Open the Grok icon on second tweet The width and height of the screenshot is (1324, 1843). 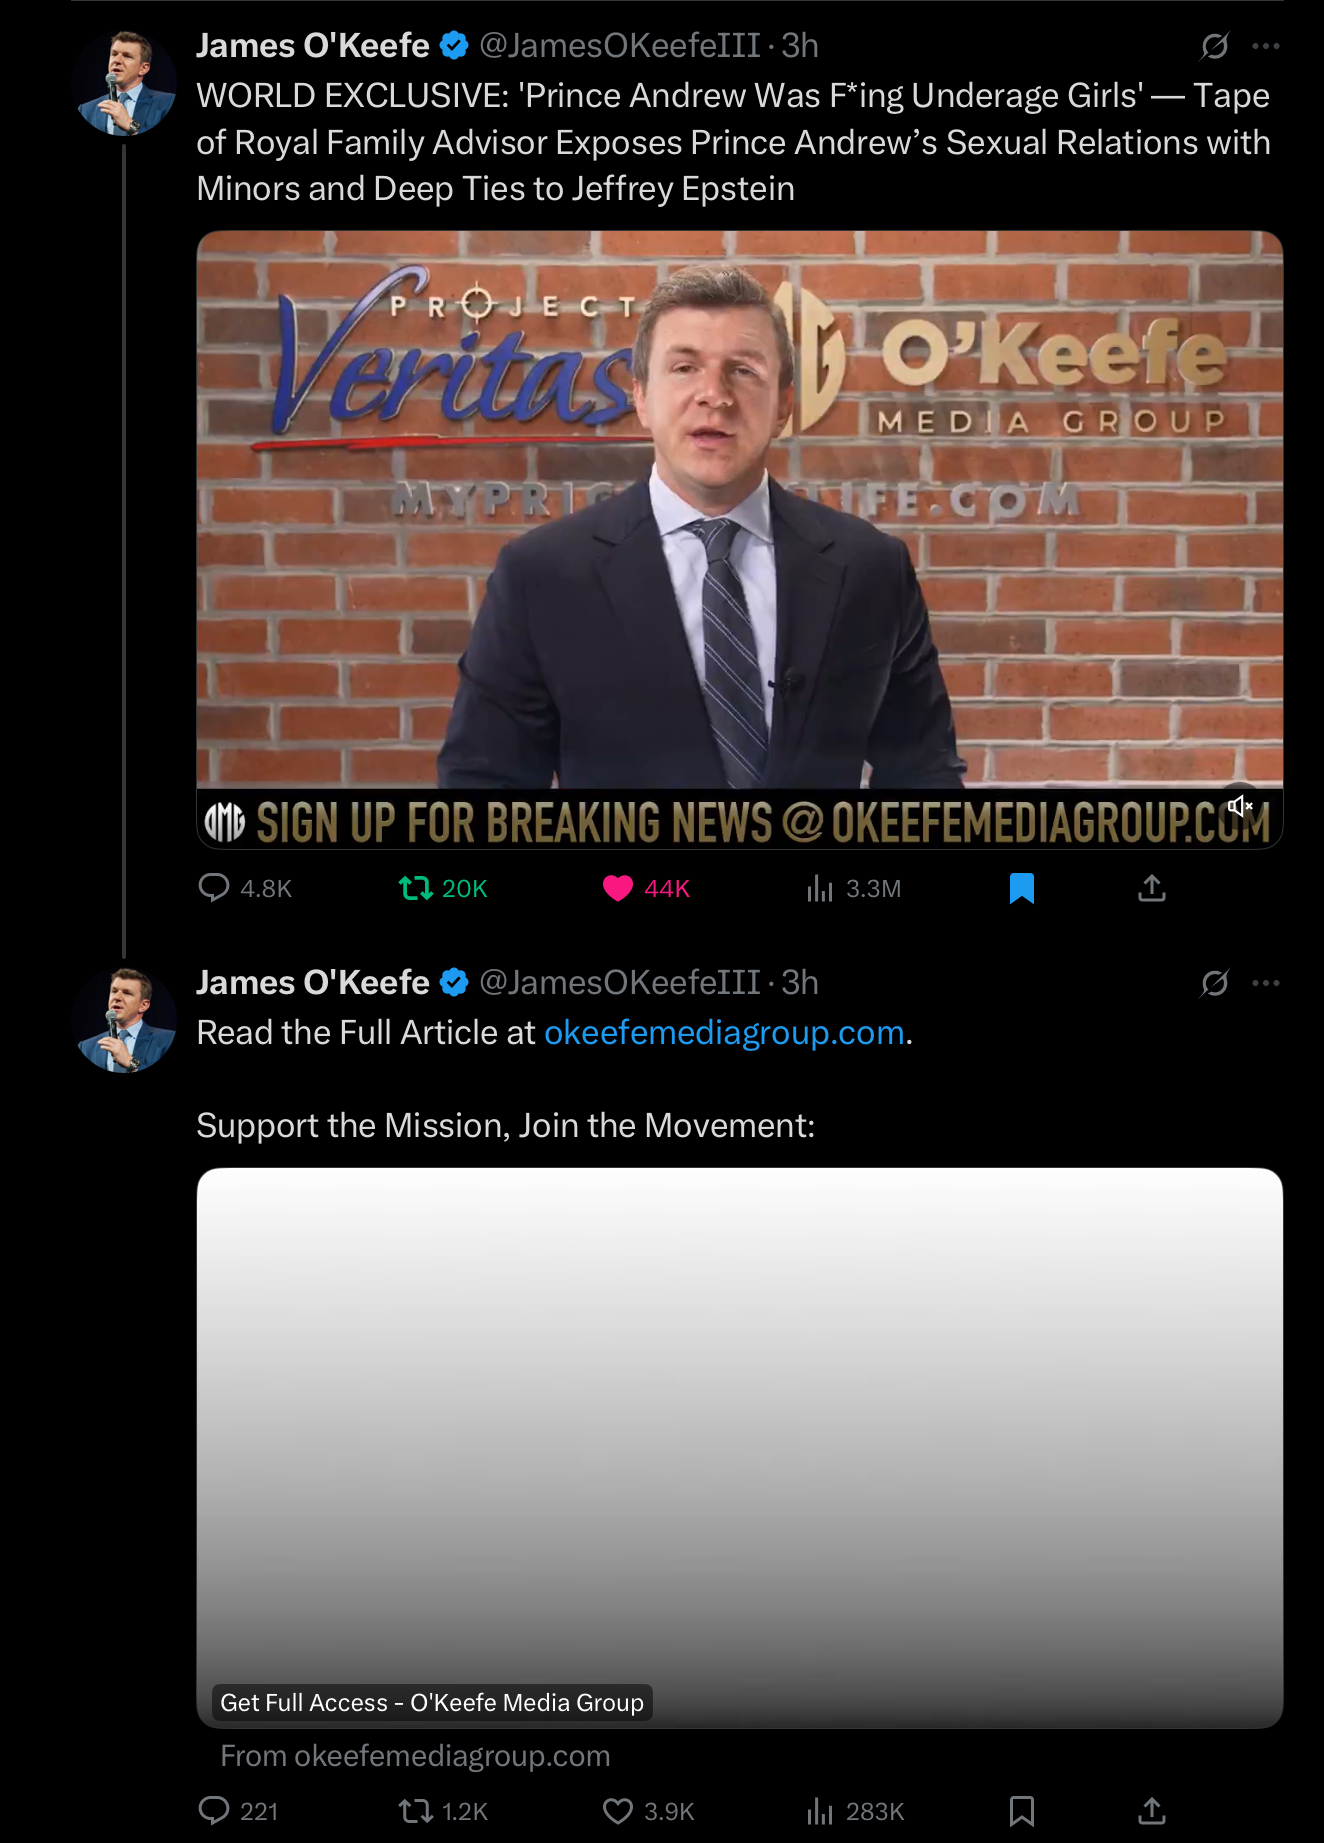point(1214,983)
